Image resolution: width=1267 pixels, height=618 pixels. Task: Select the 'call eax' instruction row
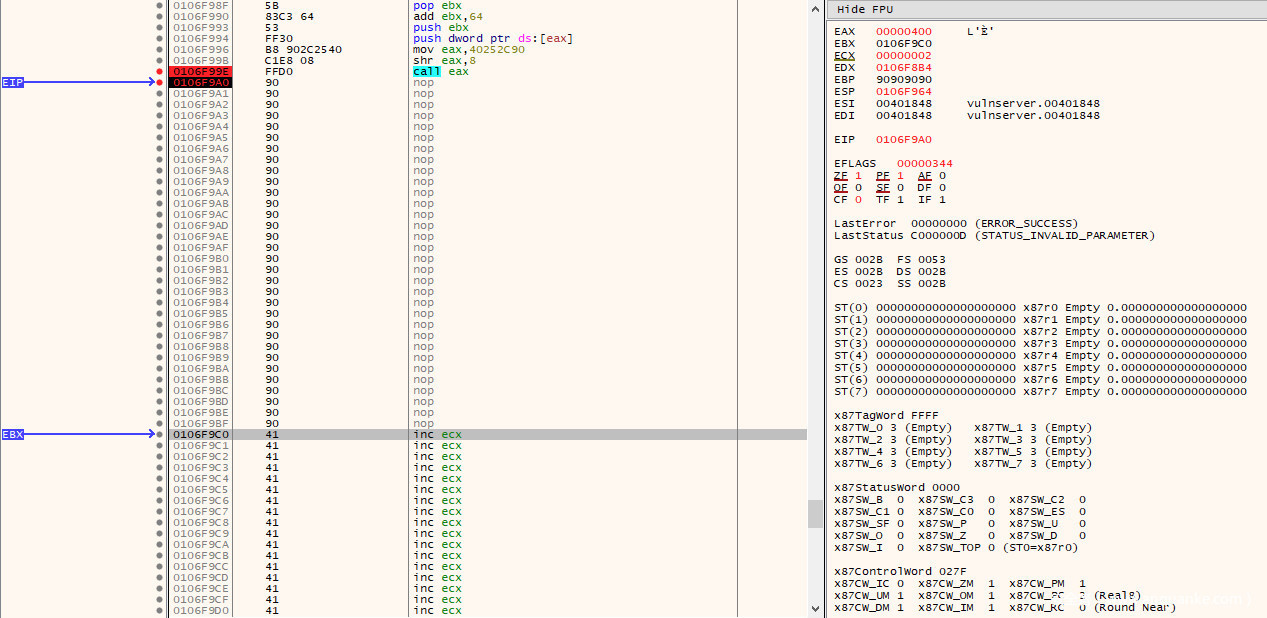pyautogui.click(x=440, y=71)
